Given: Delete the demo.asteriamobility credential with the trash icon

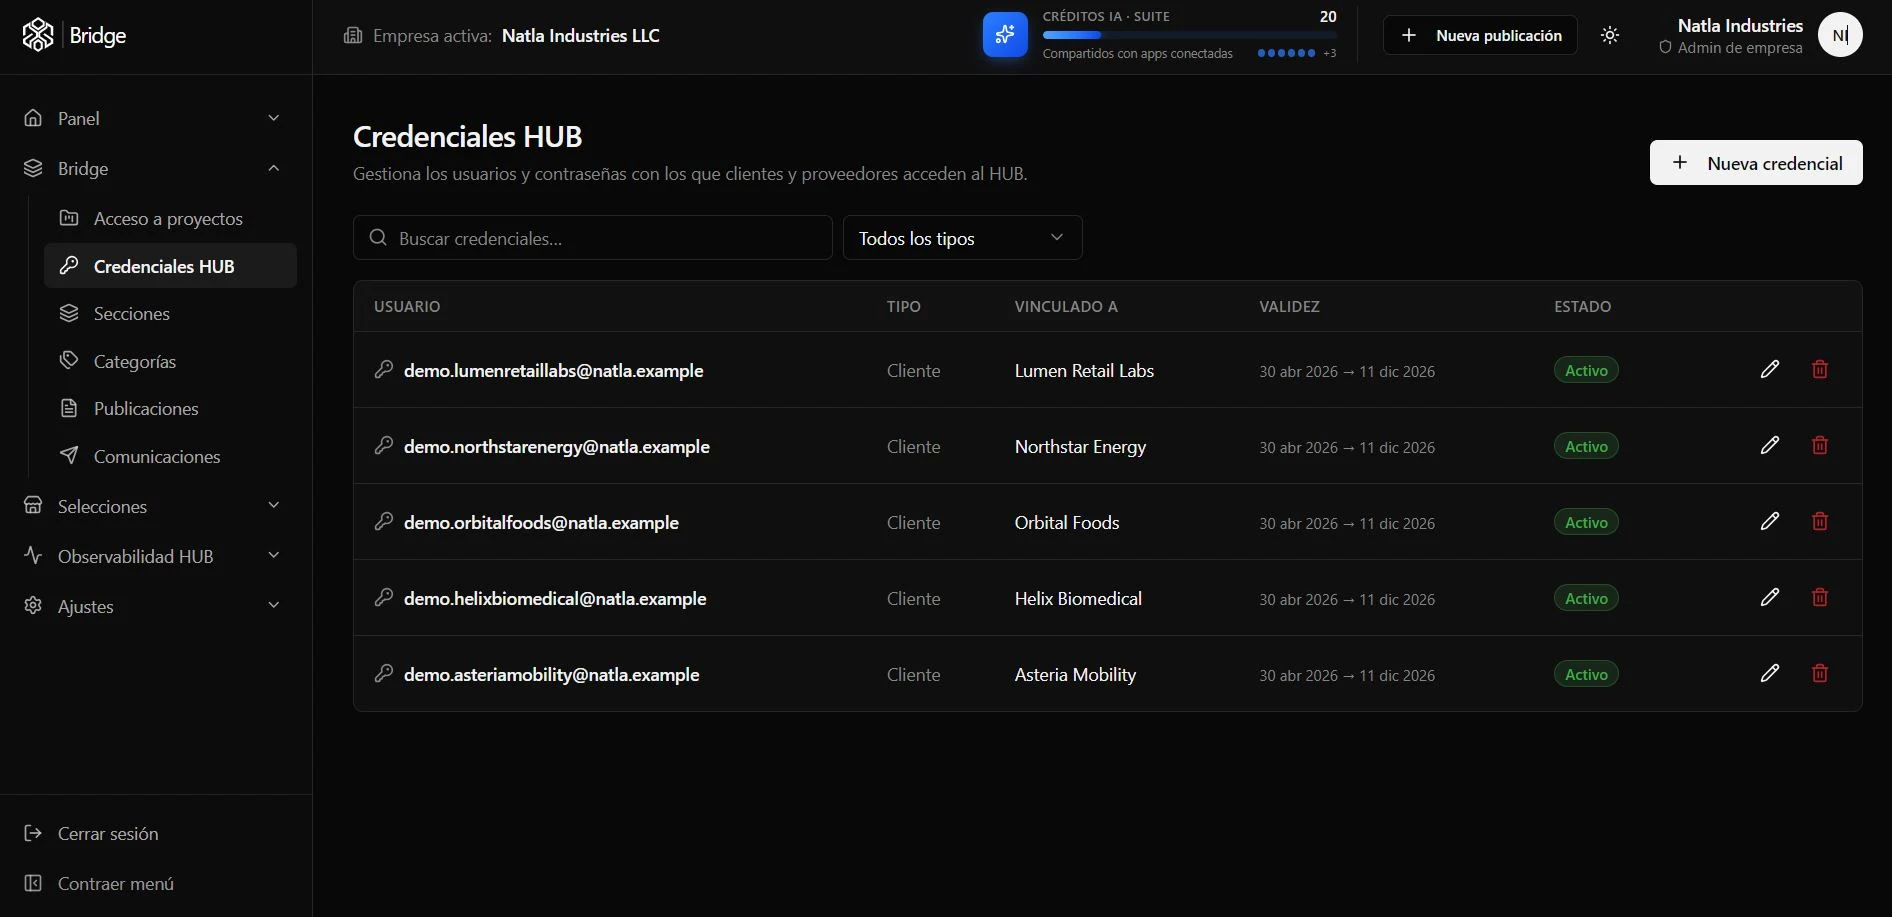Looking at the screenshot, I should [1820, 673].
